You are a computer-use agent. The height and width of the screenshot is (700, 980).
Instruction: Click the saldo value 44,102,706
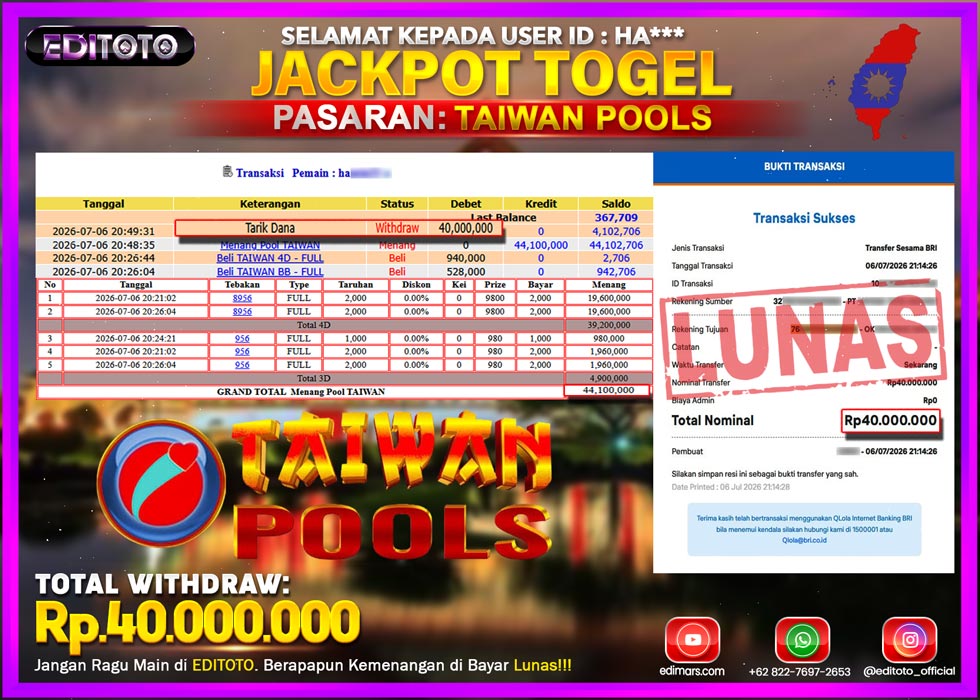(616, 245)
